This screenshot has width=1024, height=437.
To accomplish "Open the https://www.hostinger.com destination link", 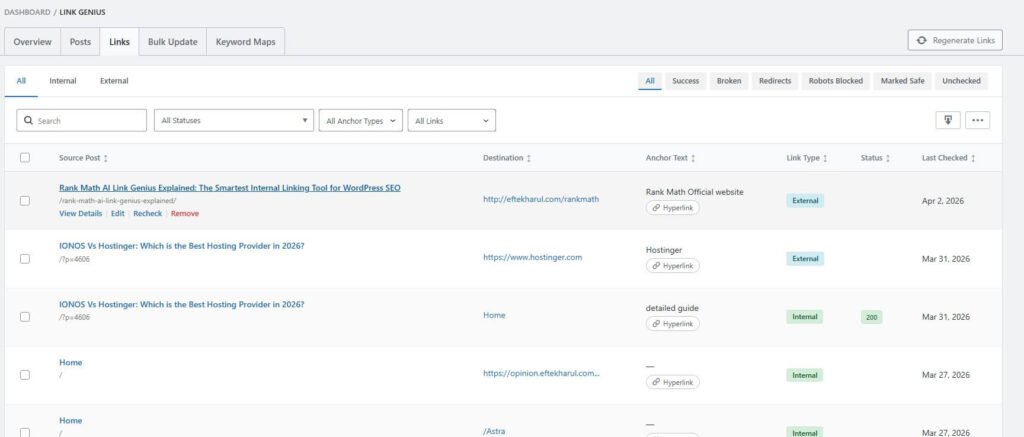I will (x=532, y=257).
